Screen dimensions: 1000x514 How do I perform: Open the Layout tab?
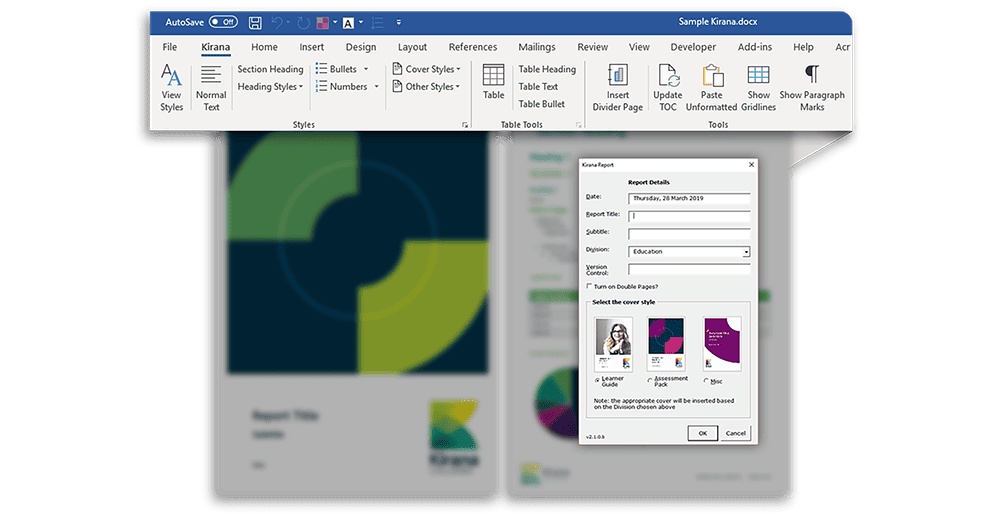tap(413, 47)
